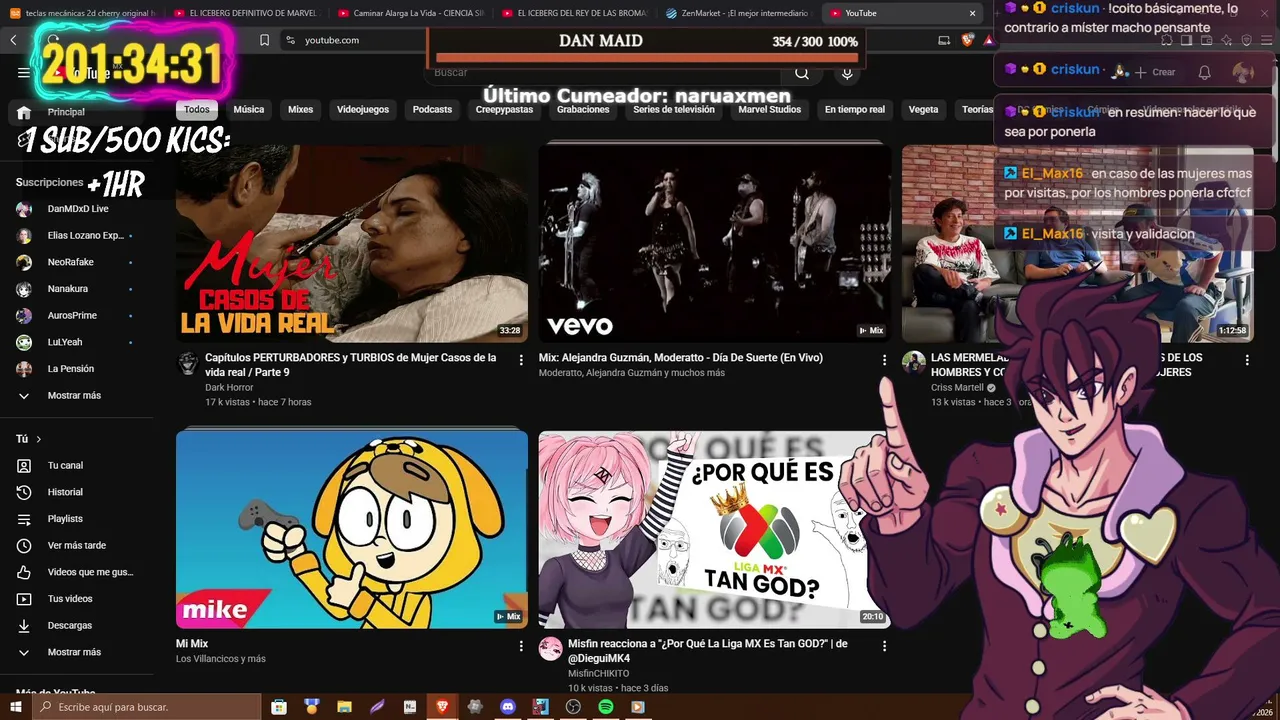Screen dimensions: 1280x720
Task: Play the Liga MX Tan God thumbnail
Action: pyautogui.click(x=714, y=529)
